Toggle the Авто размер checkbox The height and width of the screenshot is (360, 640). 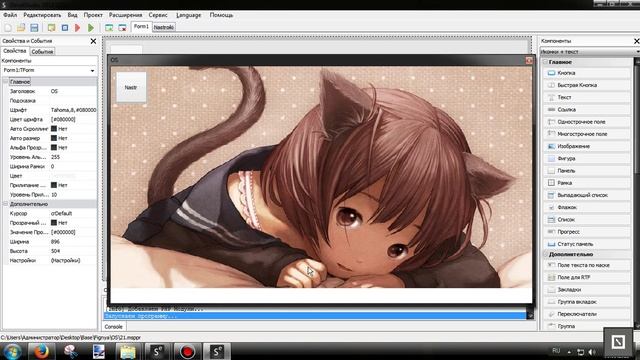point(53,138)
